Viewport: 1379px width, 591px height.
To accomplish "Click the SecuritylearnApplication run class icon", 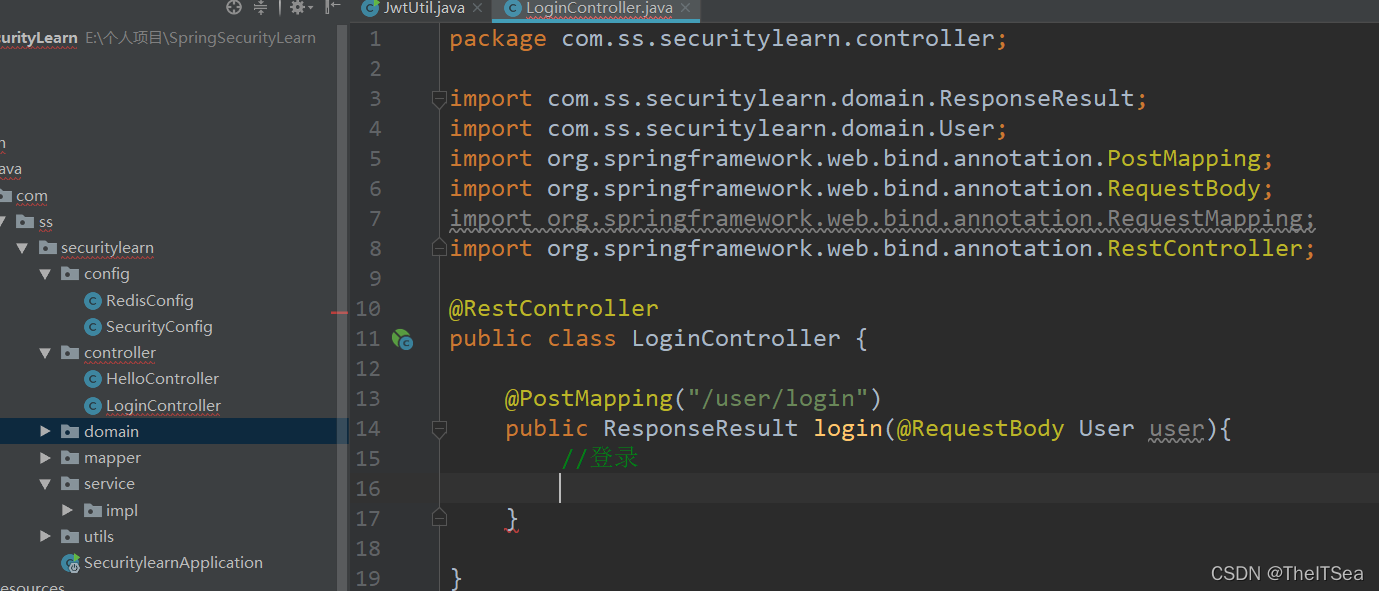I will coord(70,562).
